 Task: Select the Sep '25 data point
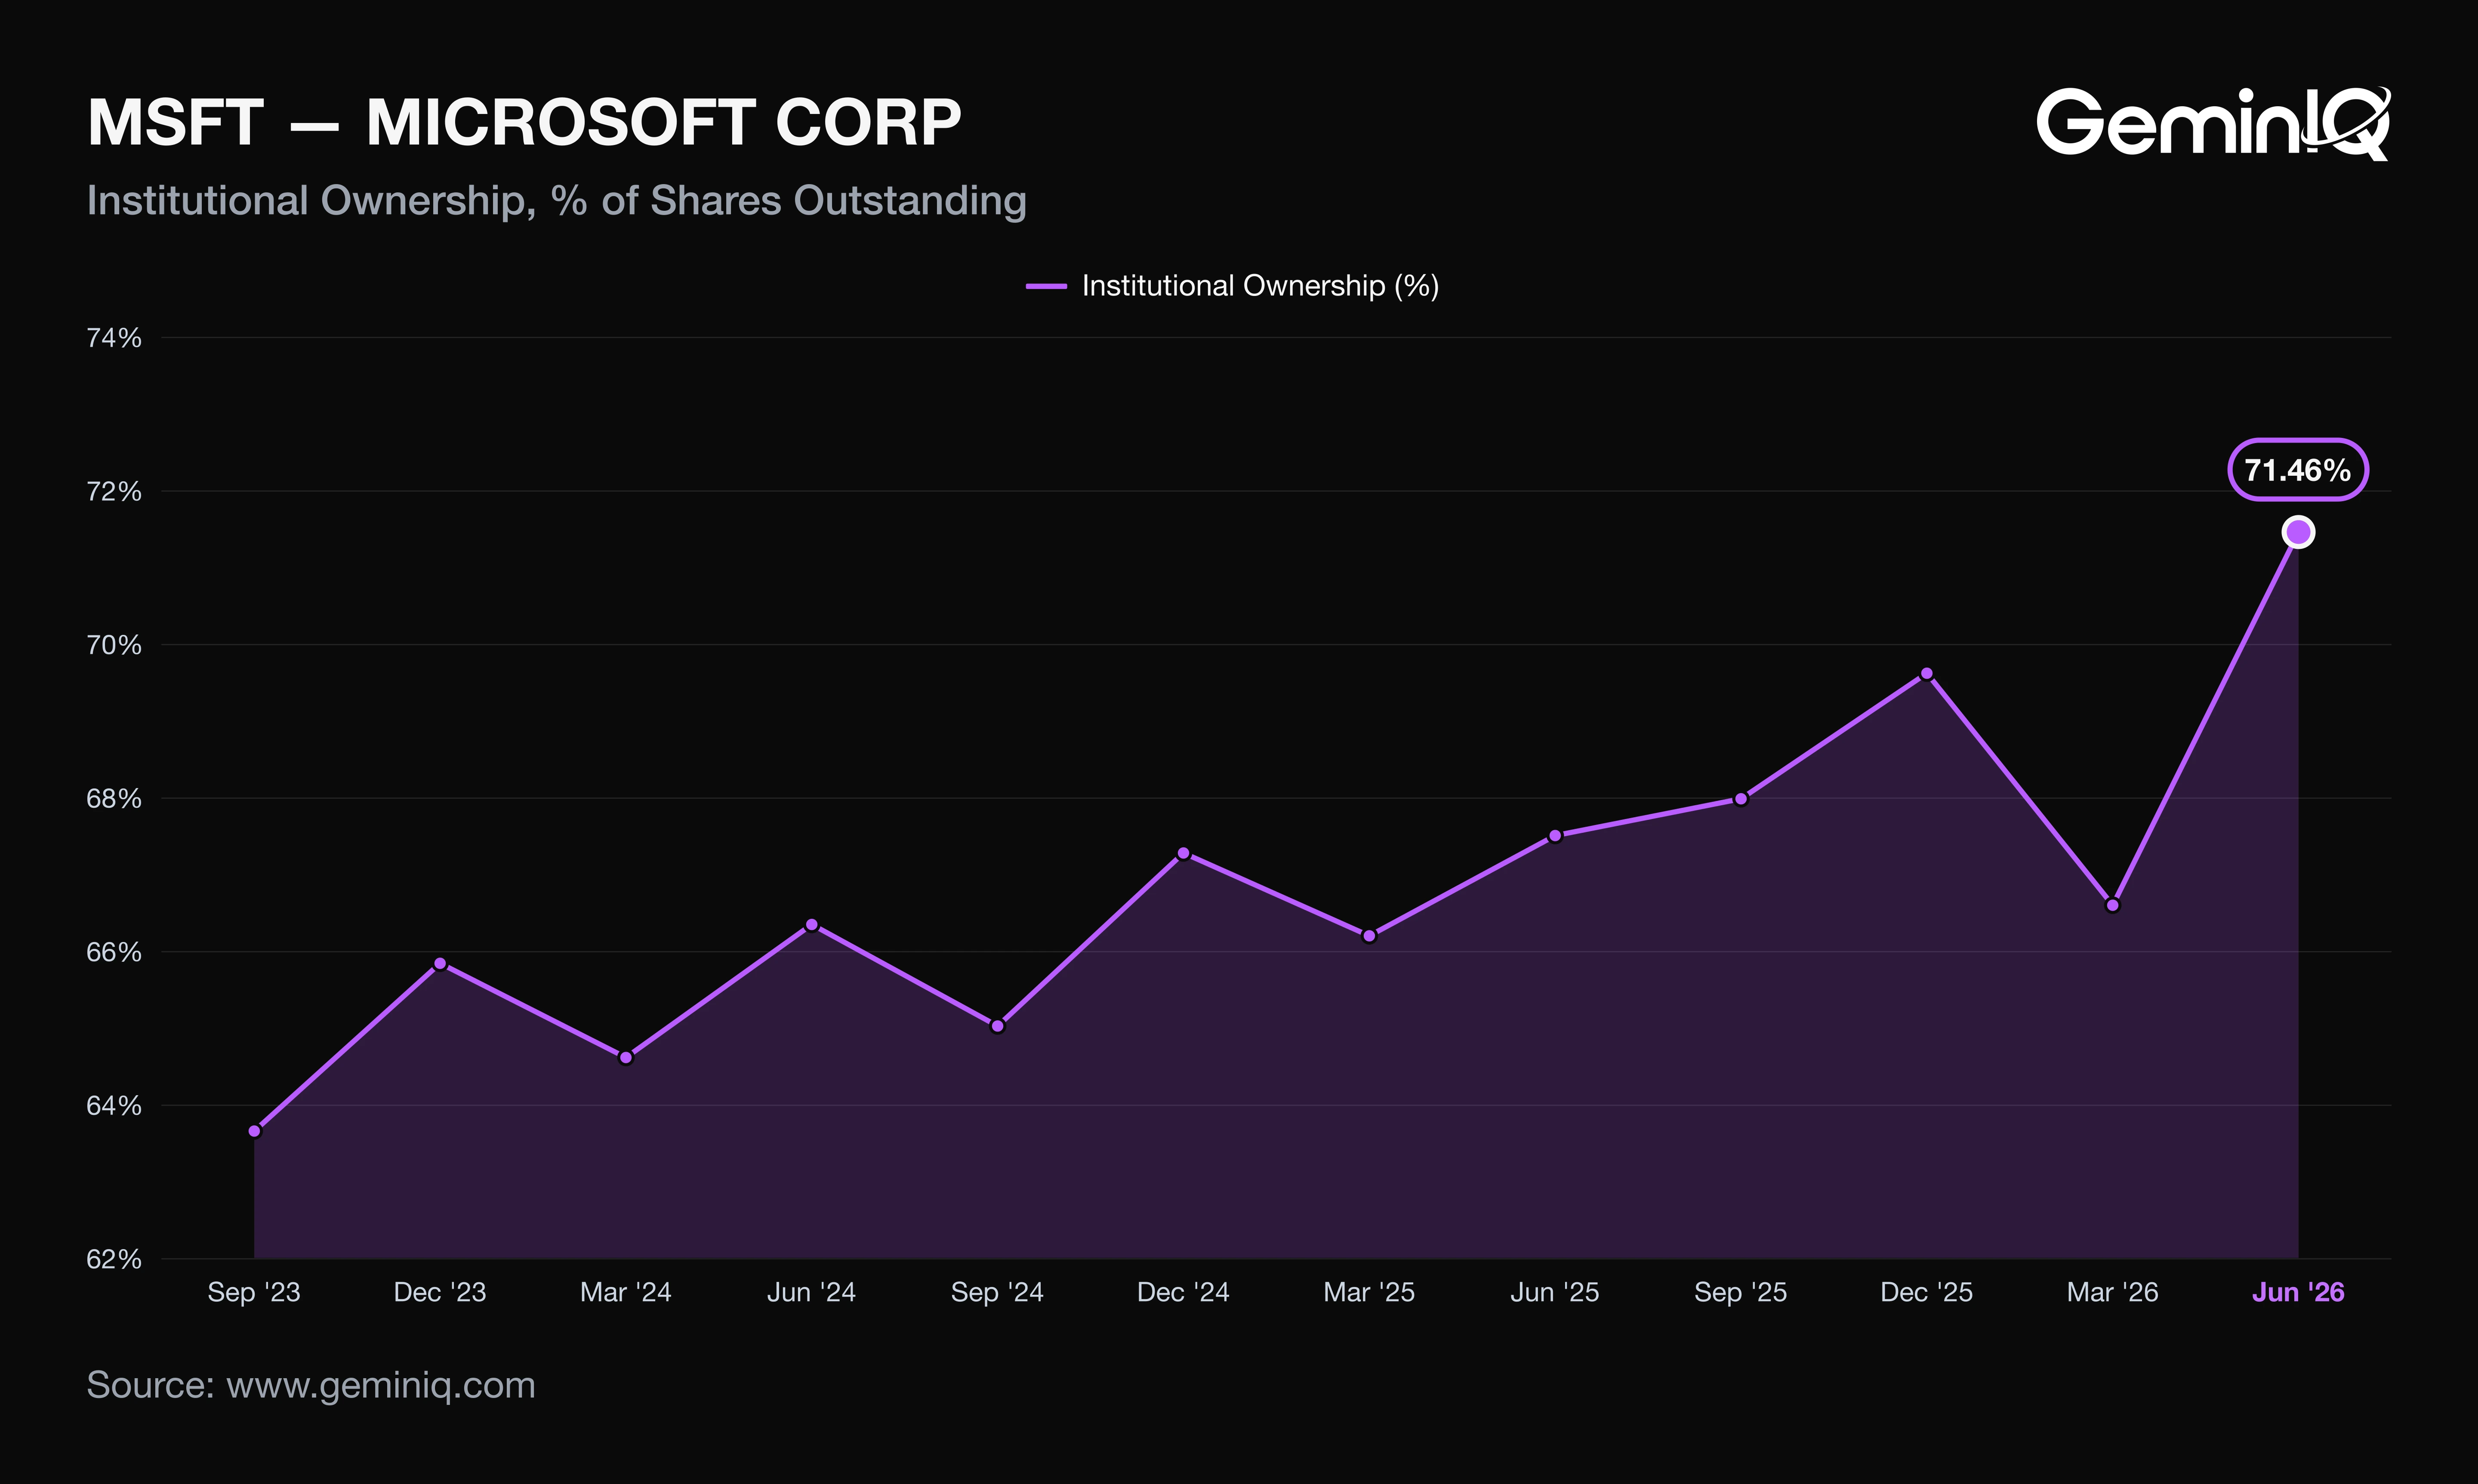tap(1741, 799)
